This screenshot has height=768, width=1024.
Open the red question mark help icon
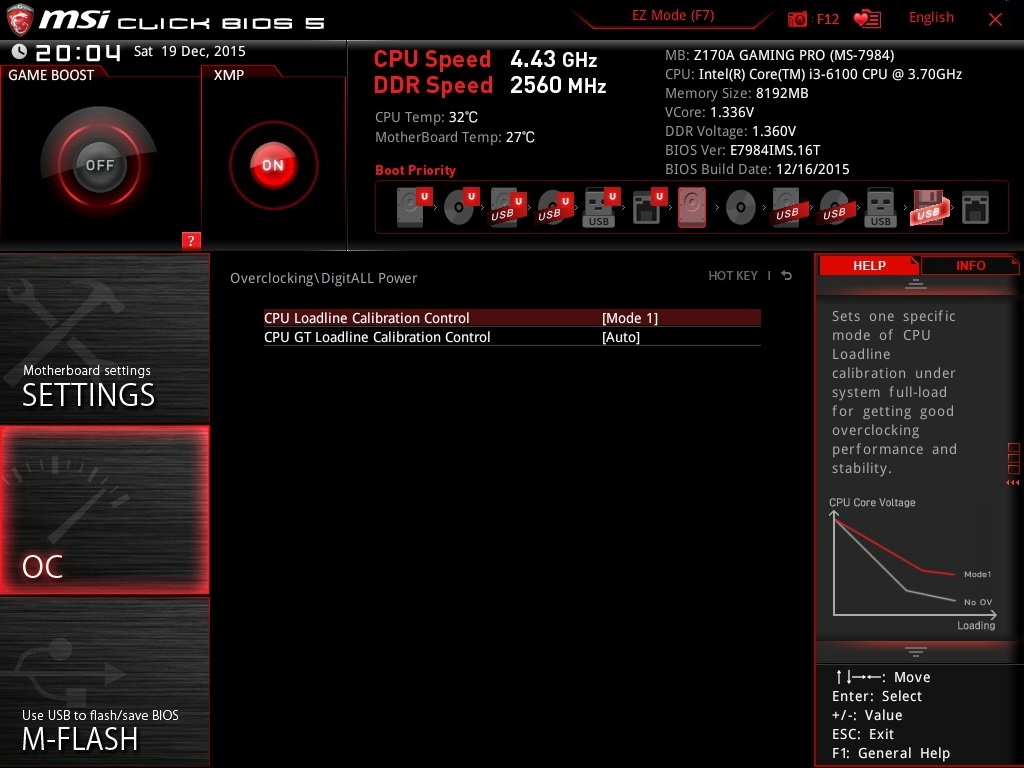191,240
